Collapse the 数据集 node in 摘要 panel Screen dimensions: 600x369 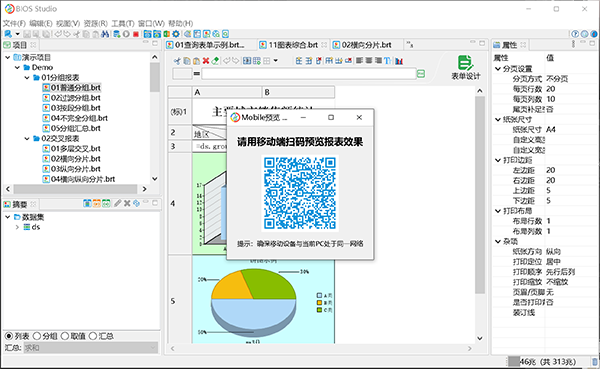pyautogui.click(x=8, y=217)
